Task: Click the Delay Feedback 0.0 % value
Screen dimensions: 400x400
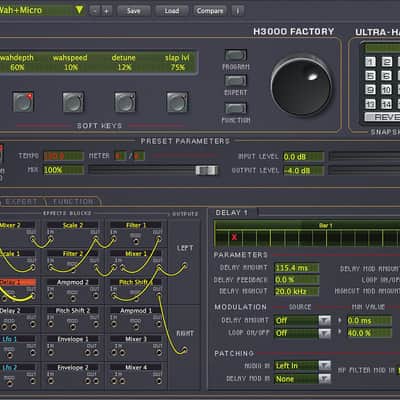Action: 297,280
